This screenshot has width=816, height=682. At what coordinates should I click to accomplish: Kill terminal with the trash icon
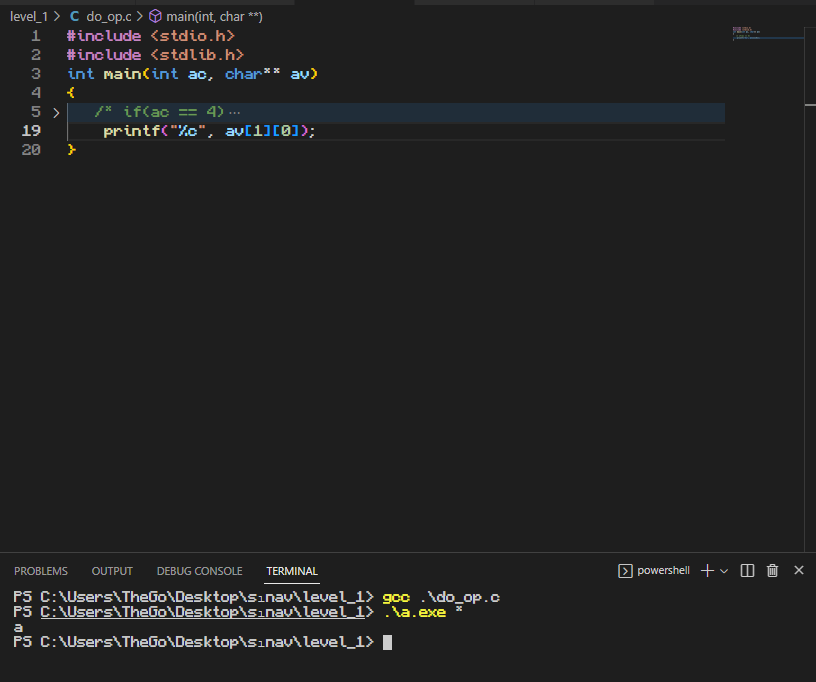tap(772, 571)
